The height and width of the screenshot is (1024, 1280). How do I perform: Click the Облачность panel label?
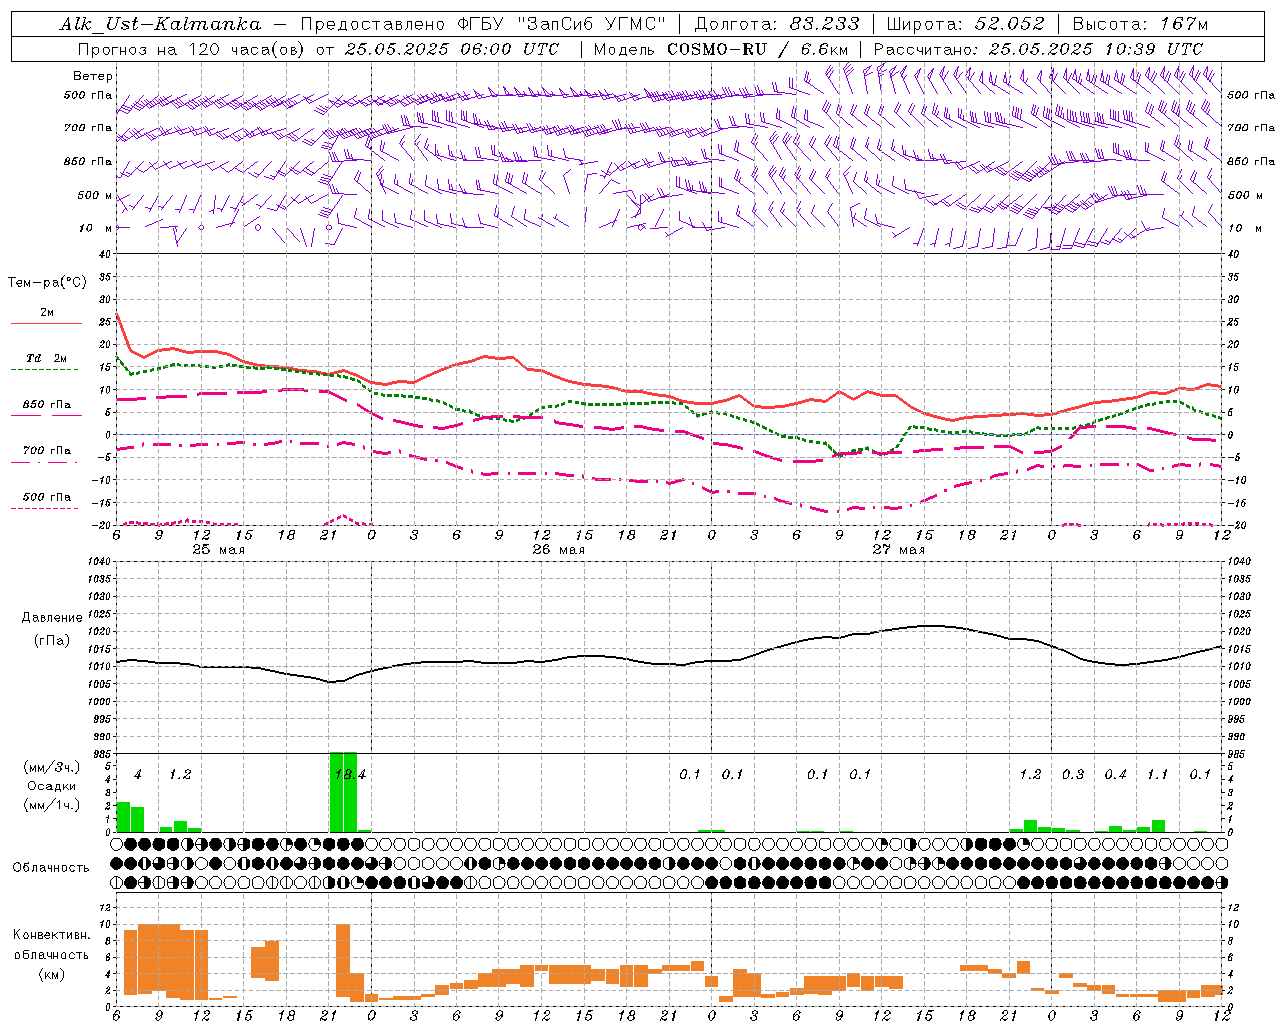tap(51, 868)
